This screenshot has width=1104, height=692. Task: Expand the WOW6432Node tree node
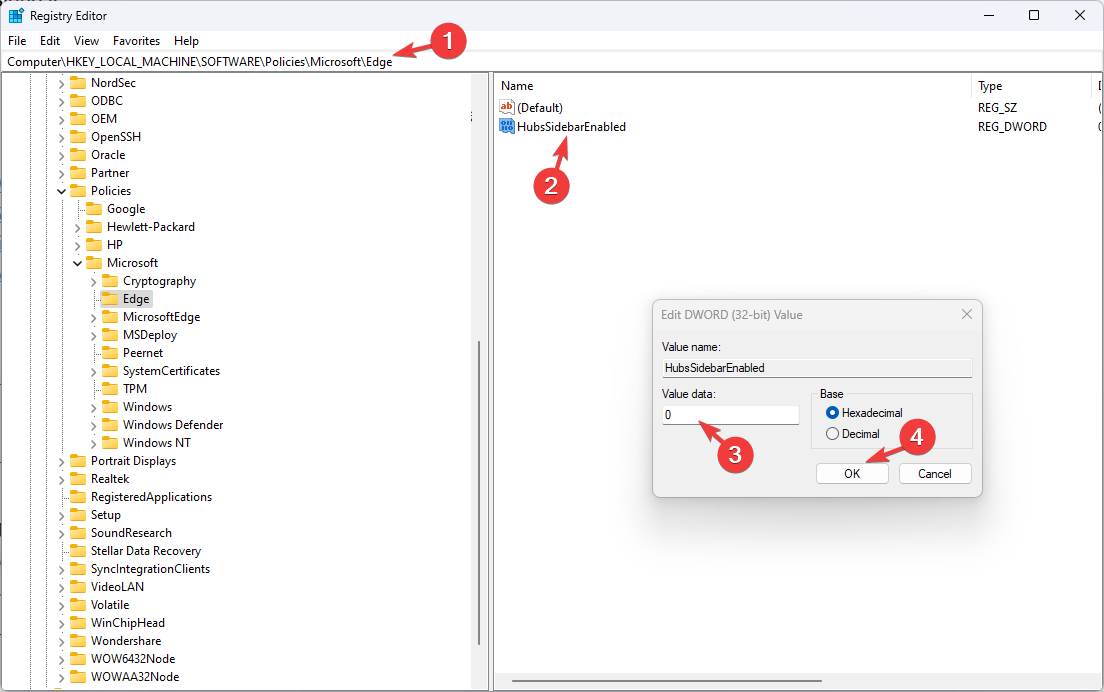61,660
